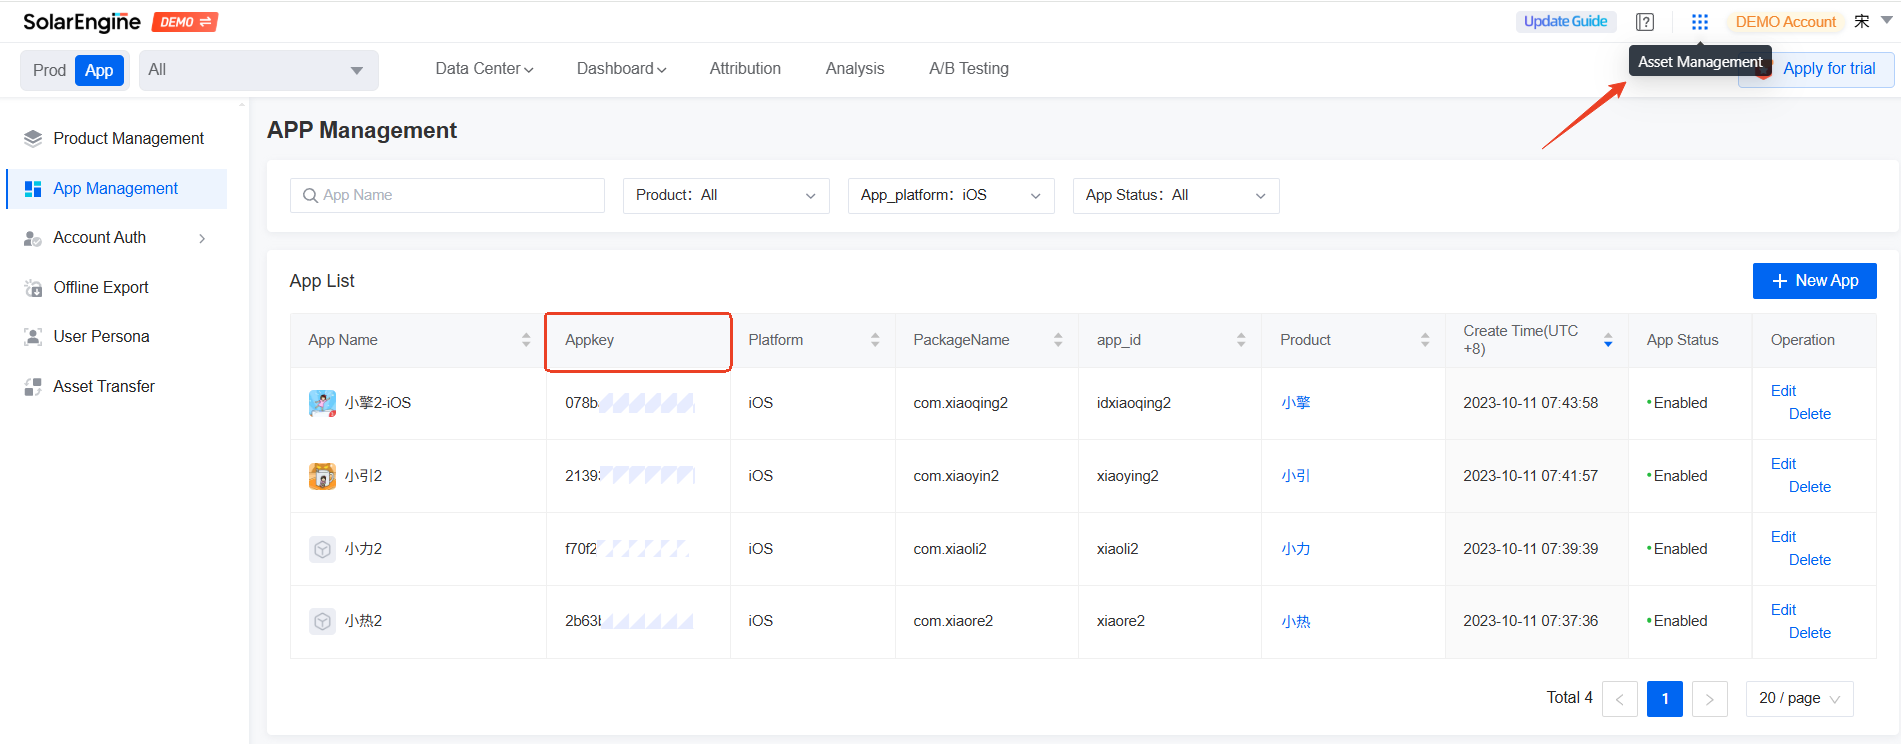Click the App Name search field
Screen dimensions: 1901x744
447,195
